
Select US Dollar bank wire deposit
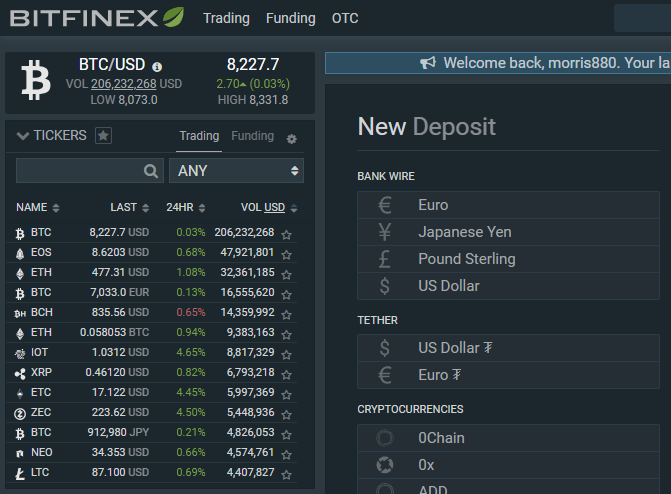508,286
